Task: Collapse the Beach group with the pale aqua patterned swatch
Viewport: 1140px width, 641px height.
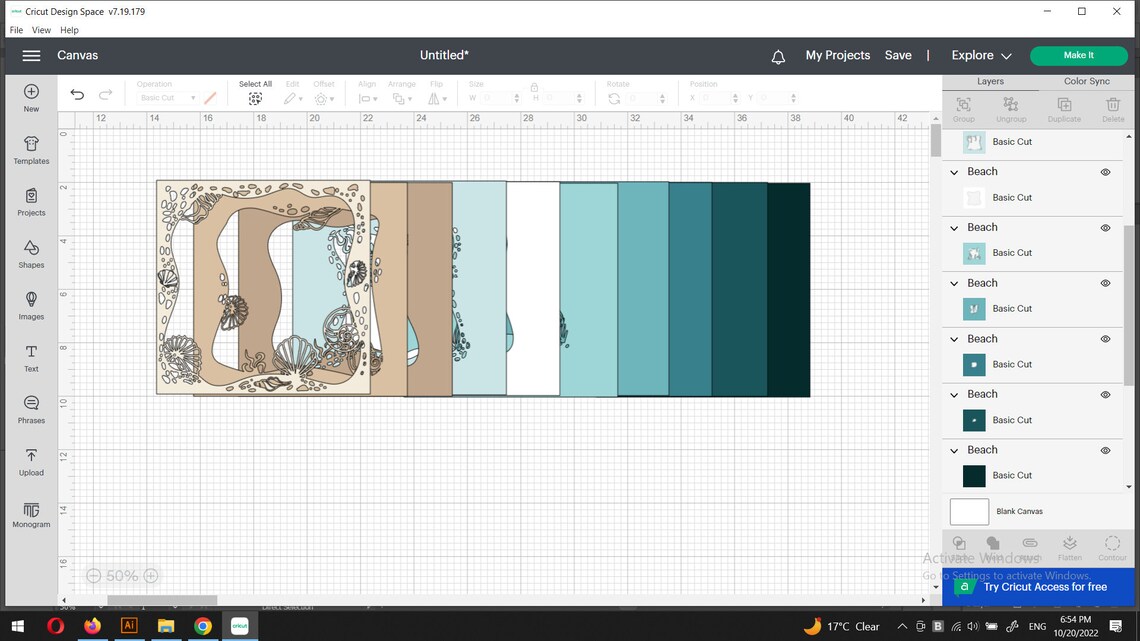Action: (955, 228)
